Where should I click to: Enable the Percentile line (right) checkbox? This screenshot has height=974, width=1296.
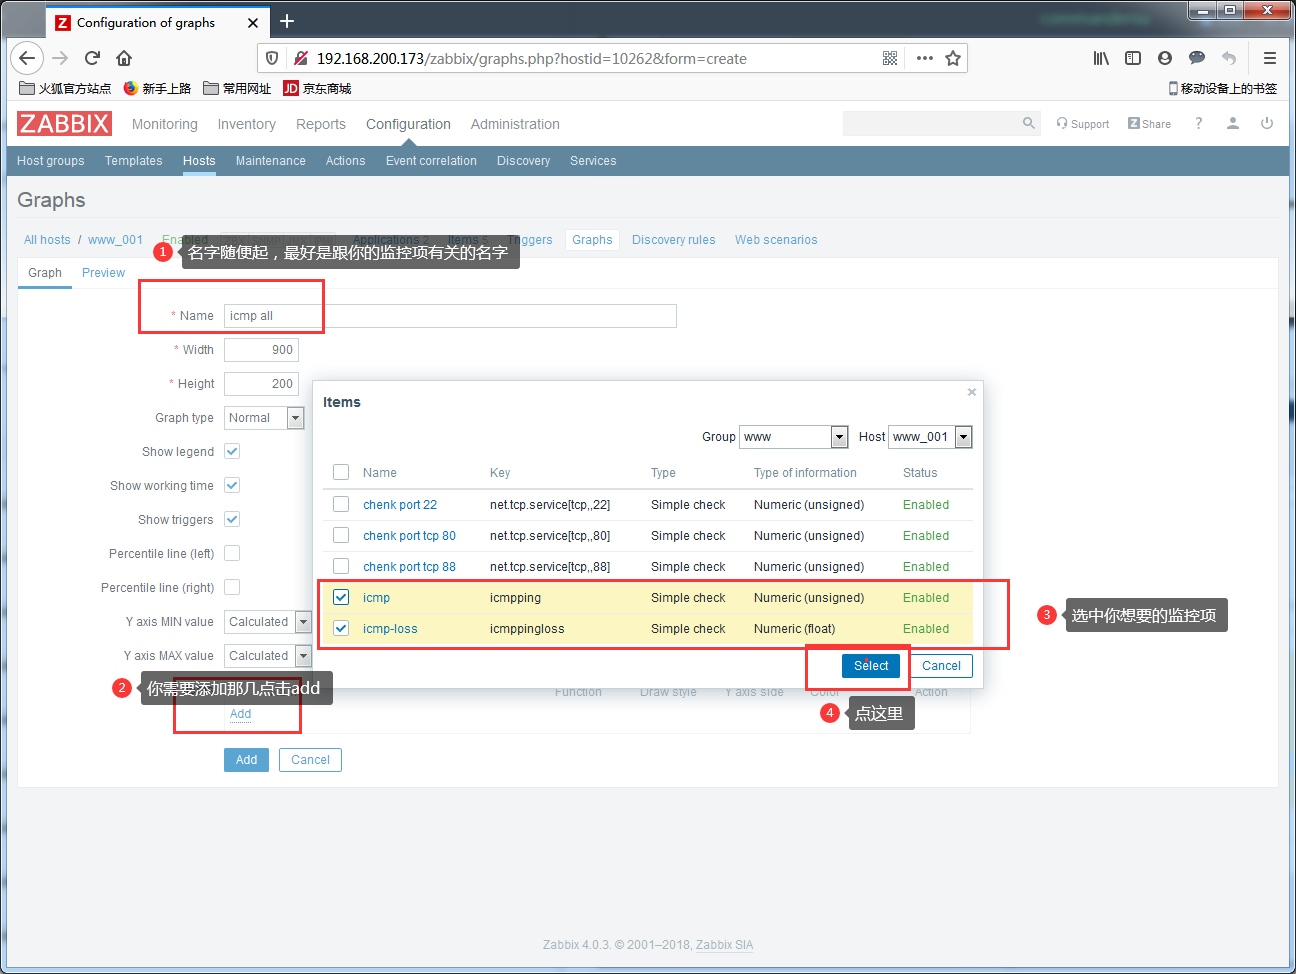232,587
